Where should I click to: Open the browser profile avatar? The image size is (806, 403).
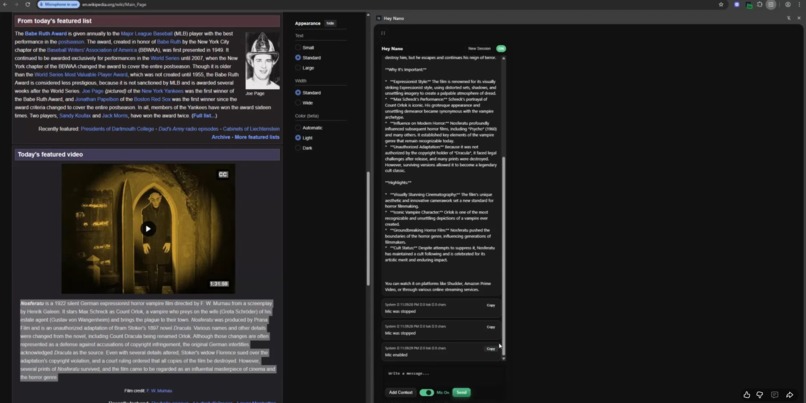(787, 4)
